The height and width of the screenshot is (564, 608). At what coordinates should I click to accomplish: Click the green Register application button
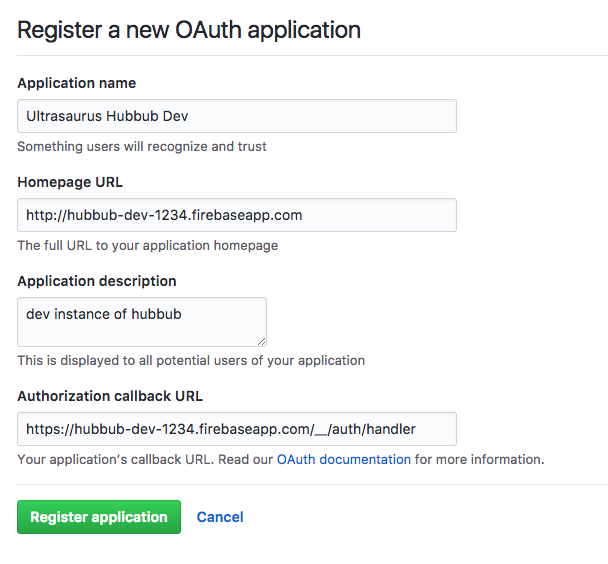(x=99, y=517)
